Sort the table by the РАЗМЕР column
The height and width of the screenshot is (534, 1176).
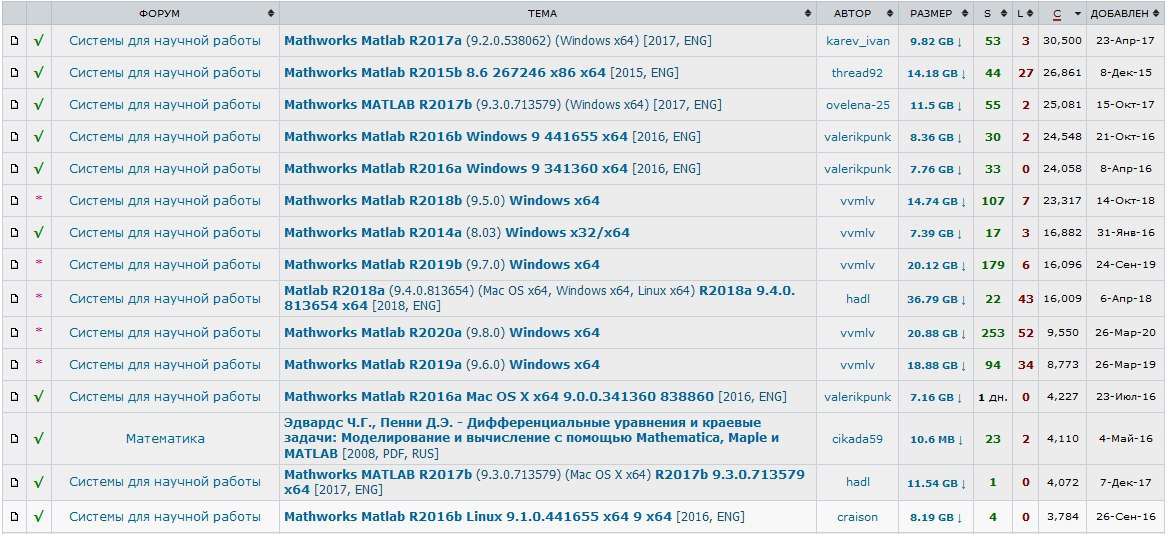coord(936,14)
